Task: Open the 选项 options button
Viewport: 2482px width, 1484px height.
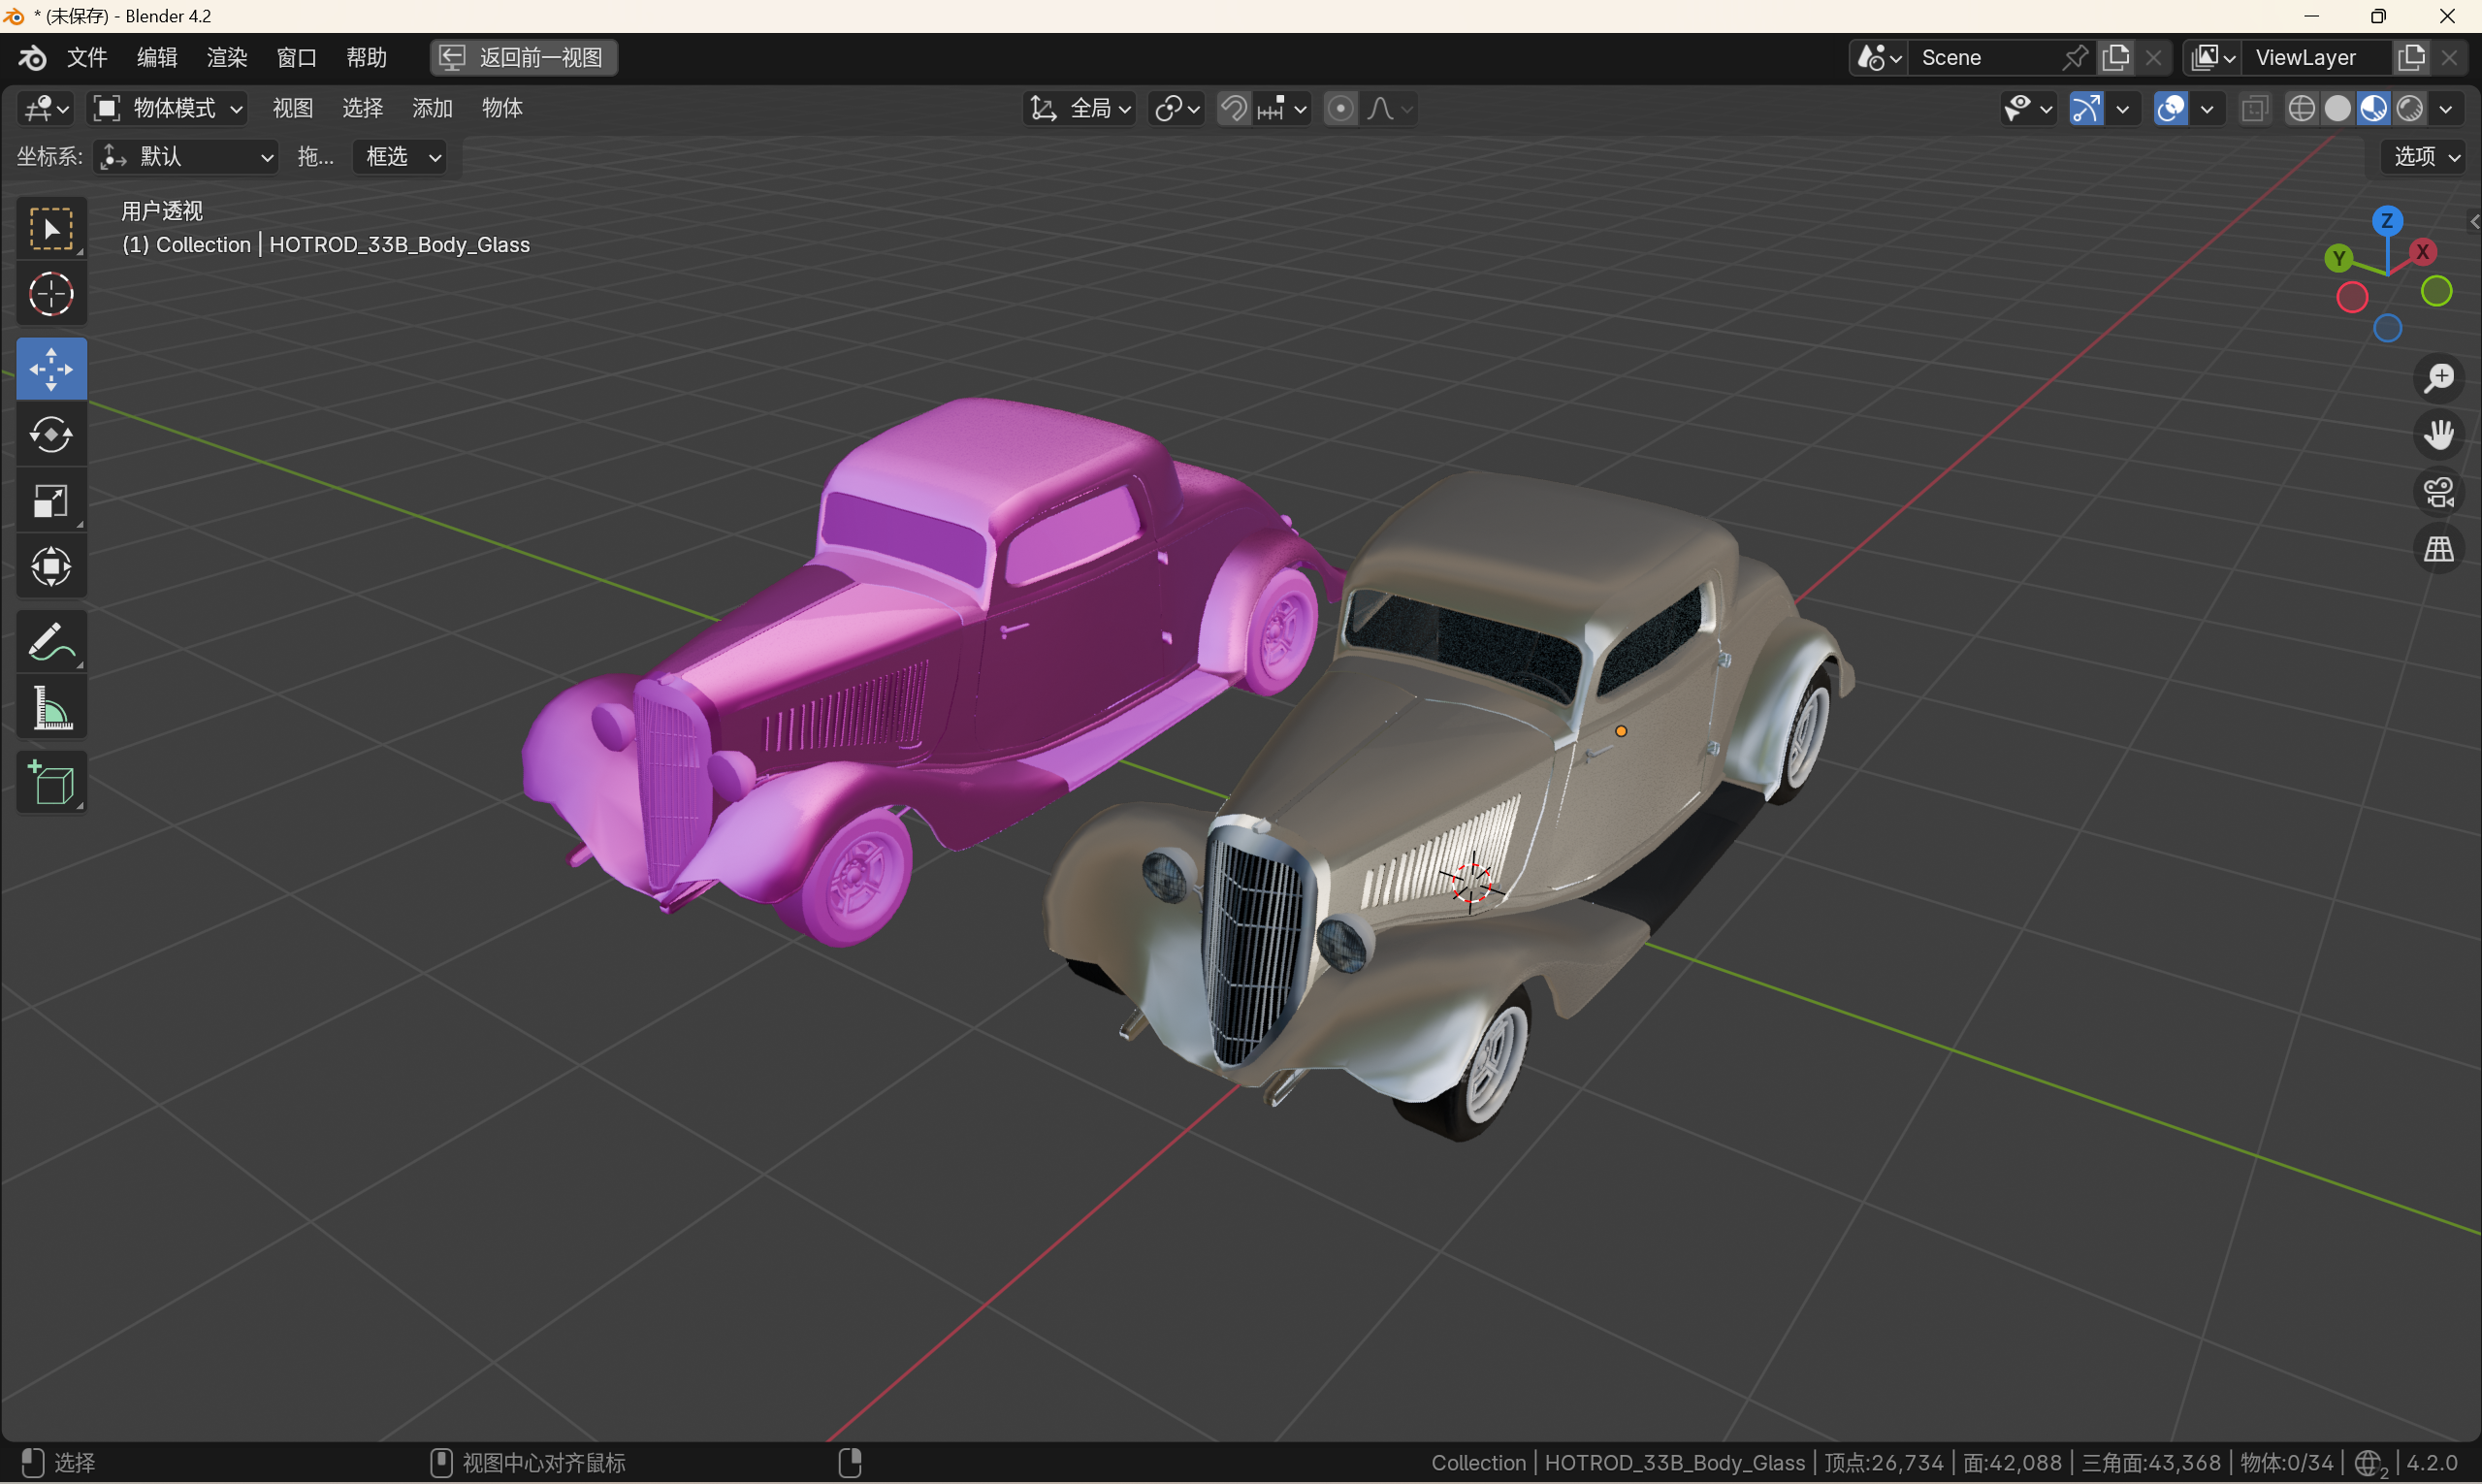Action: [2425, 157]
